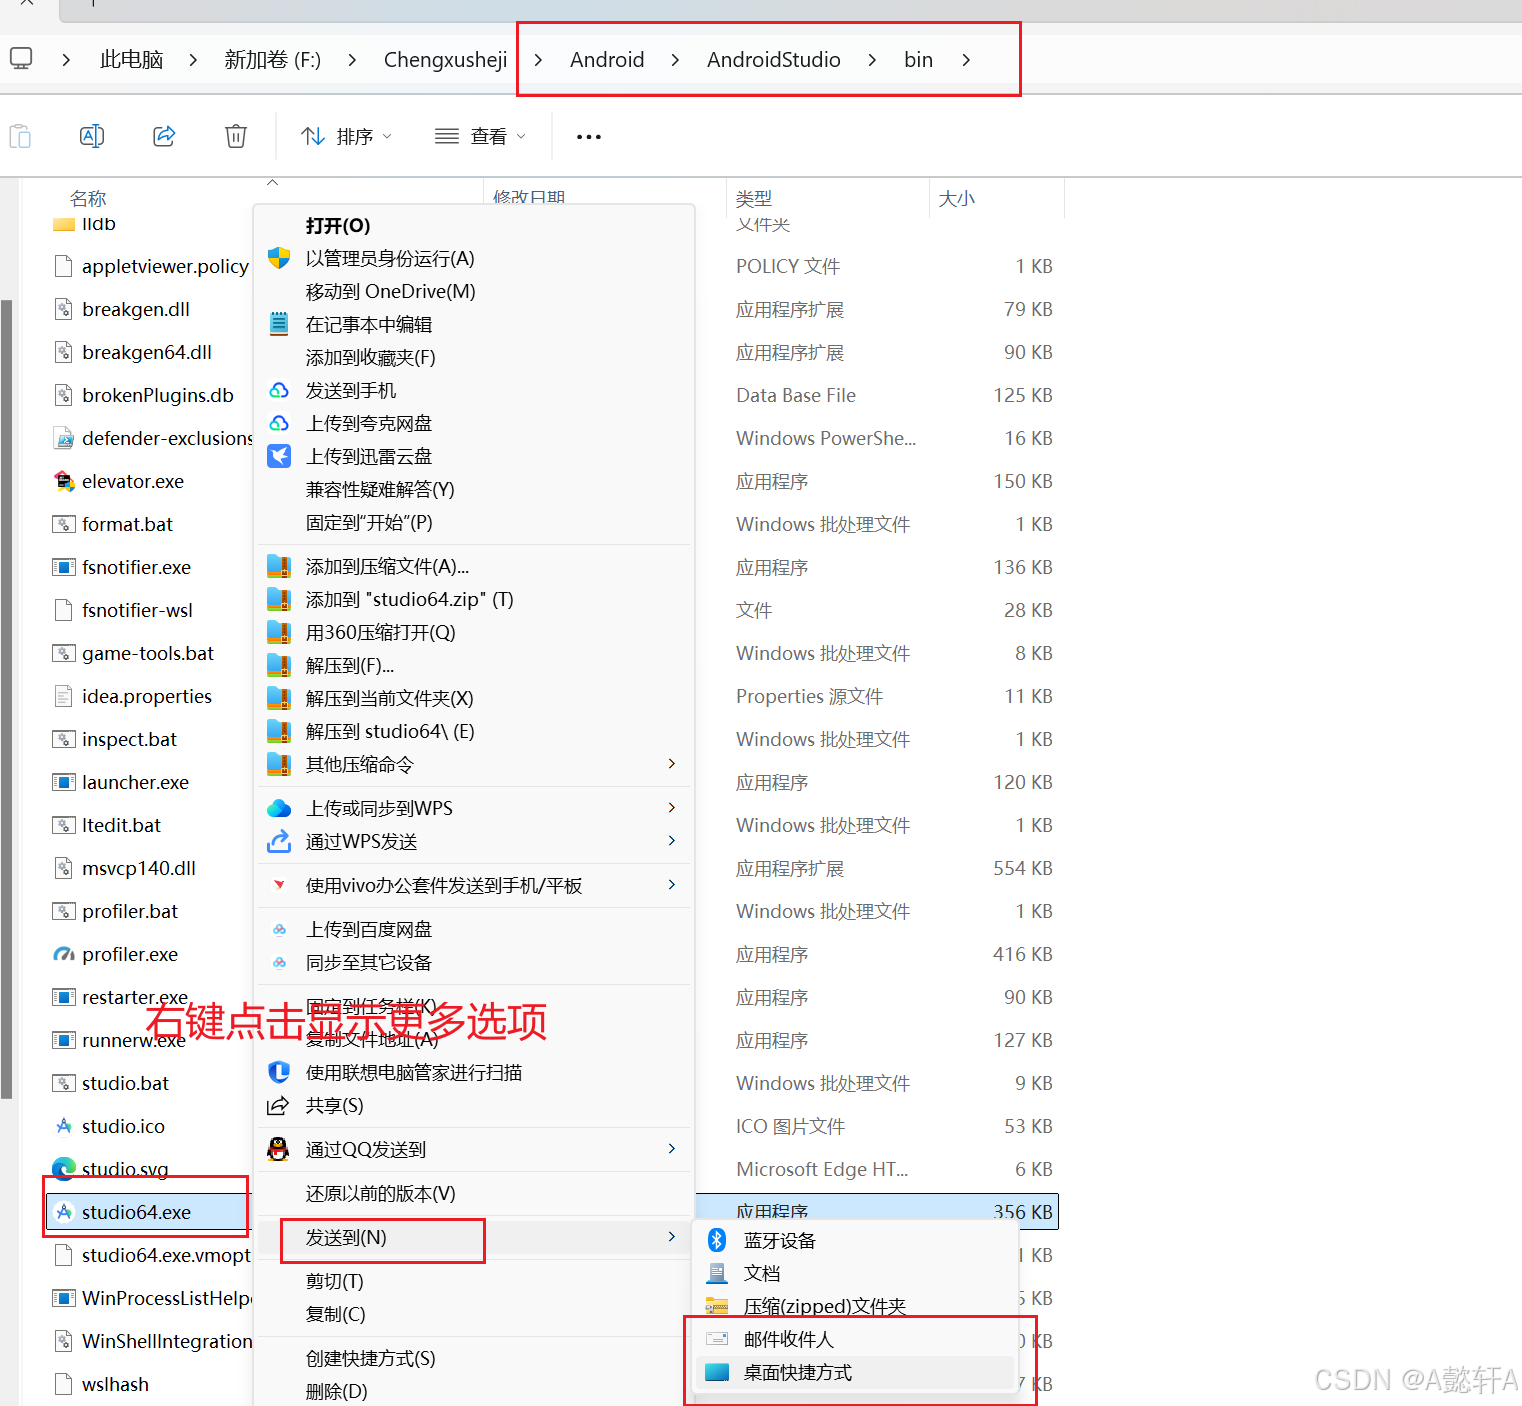1522x1406 pixels.
Task: Select 固定到"开始"(P)
Action: [474, 522]
